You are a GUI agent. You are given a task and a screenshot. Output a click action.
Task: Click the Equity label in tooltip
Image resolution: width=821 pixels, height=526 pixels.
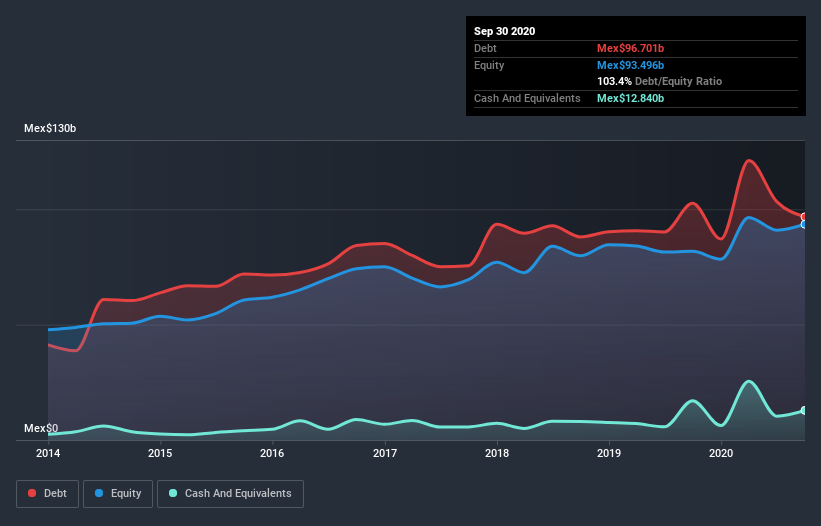point(489,65)
